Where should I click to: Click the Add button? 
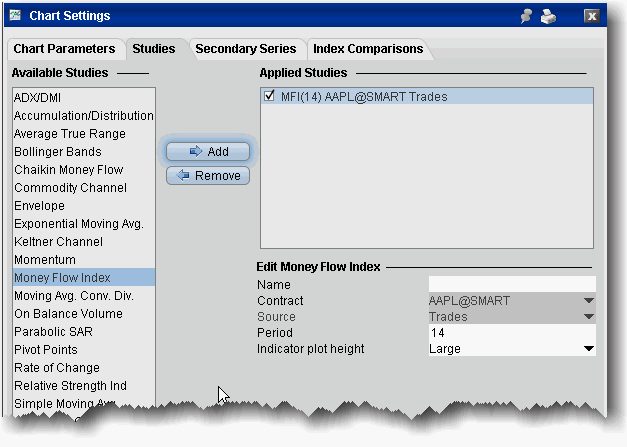(x=208, y=152)
